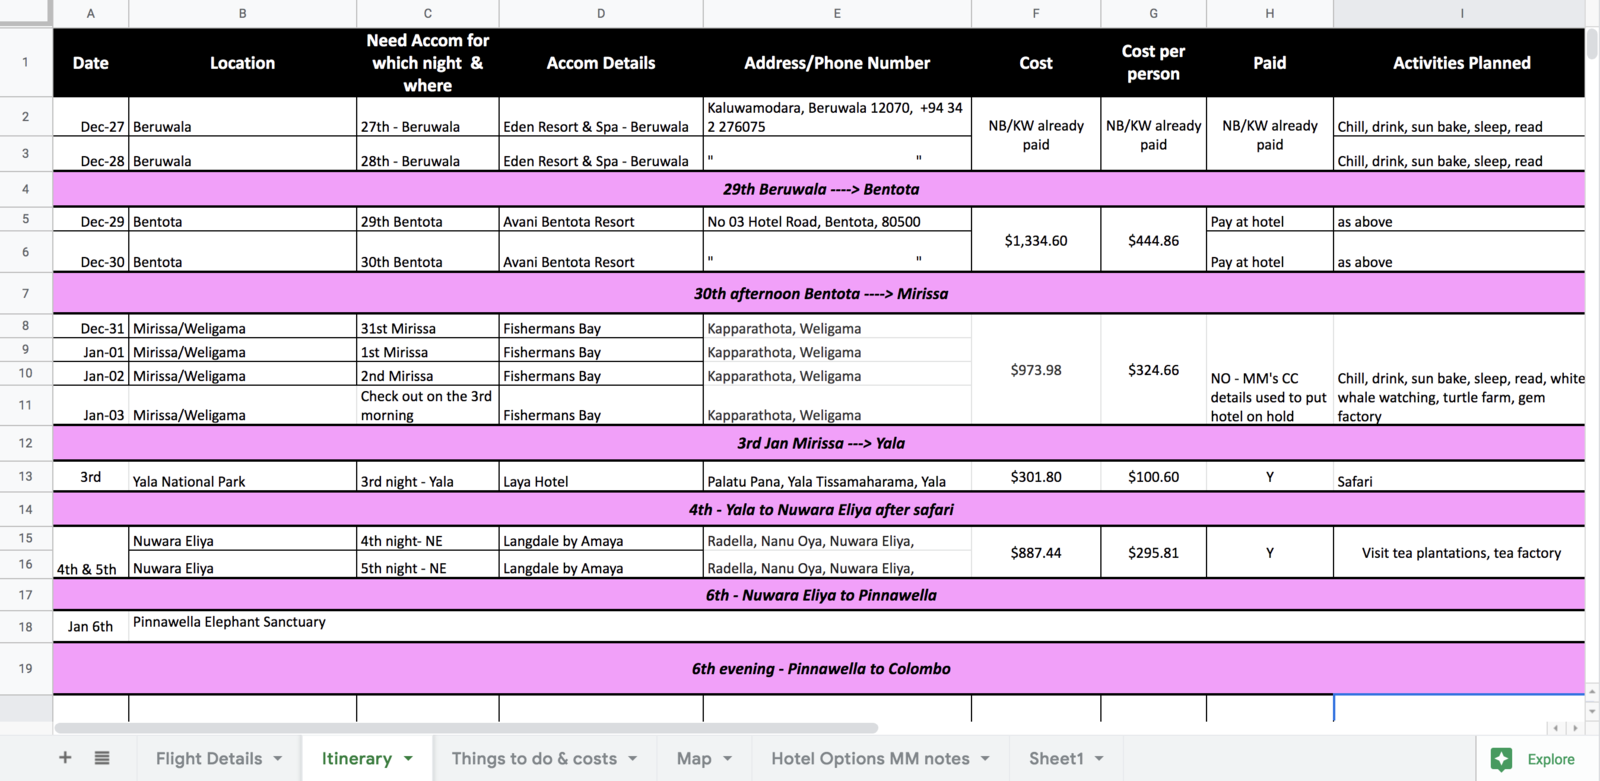This screenshot has width=1600, height=781.
Task: Click 'Safari' activities cell
Action: coord(1460,476)
